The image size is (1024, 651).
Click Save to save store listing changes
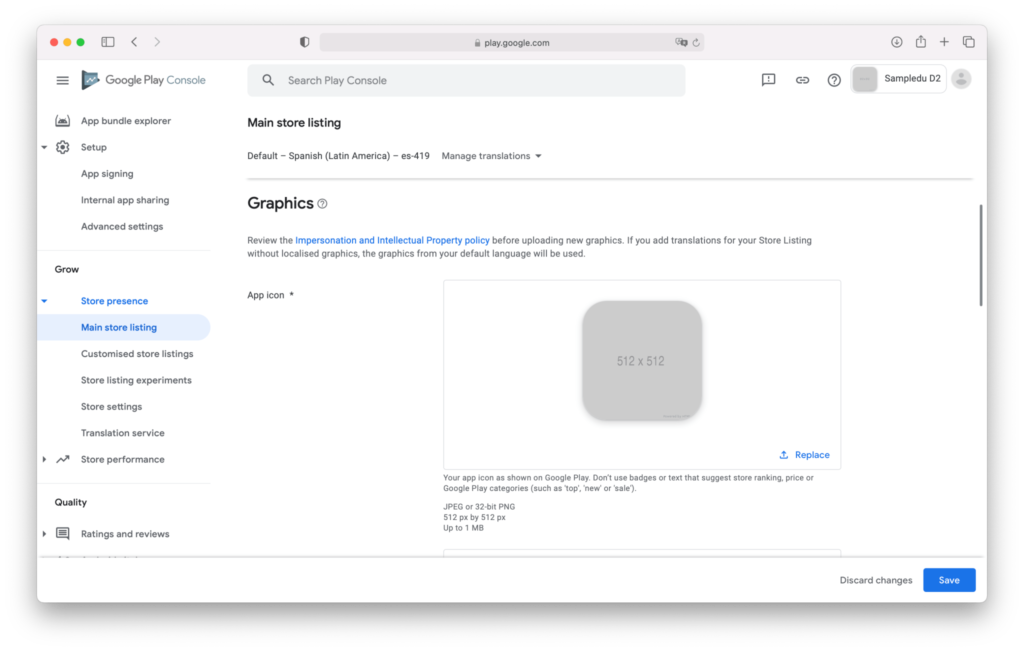point(948,580)
